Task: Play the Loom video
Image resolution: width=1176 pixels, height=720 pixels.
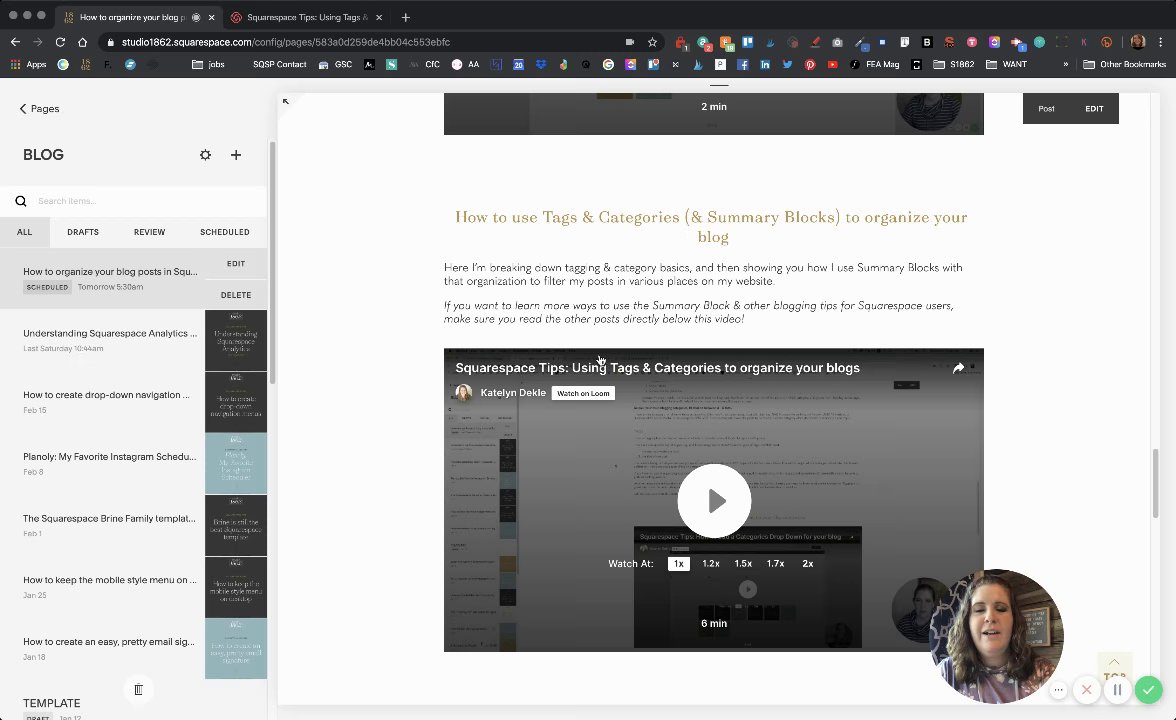Action: 714,500
